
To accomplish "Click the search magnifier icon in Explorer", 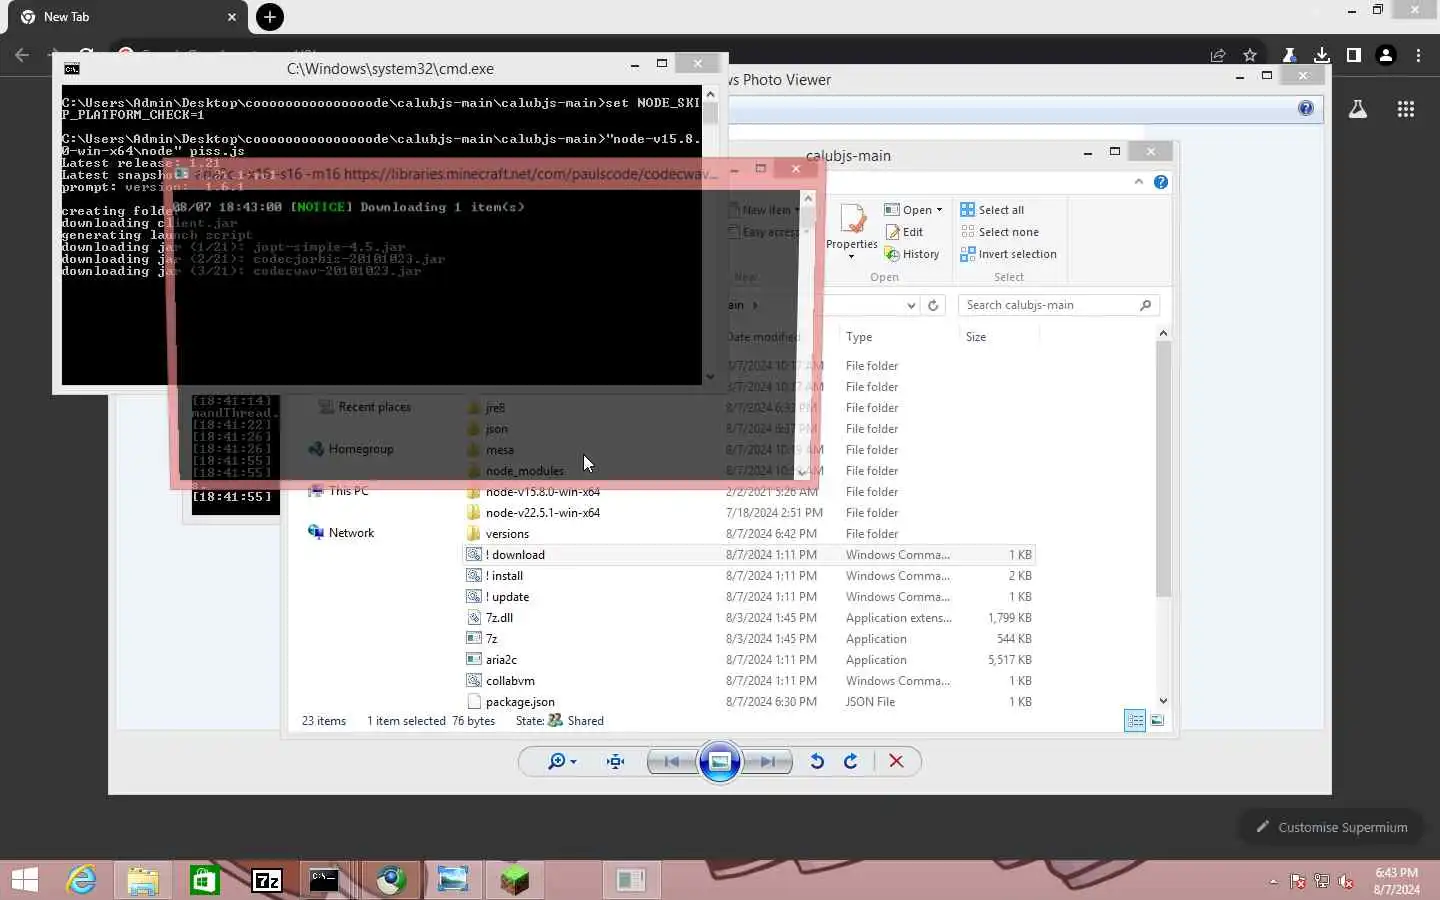I will [1146, 305].
